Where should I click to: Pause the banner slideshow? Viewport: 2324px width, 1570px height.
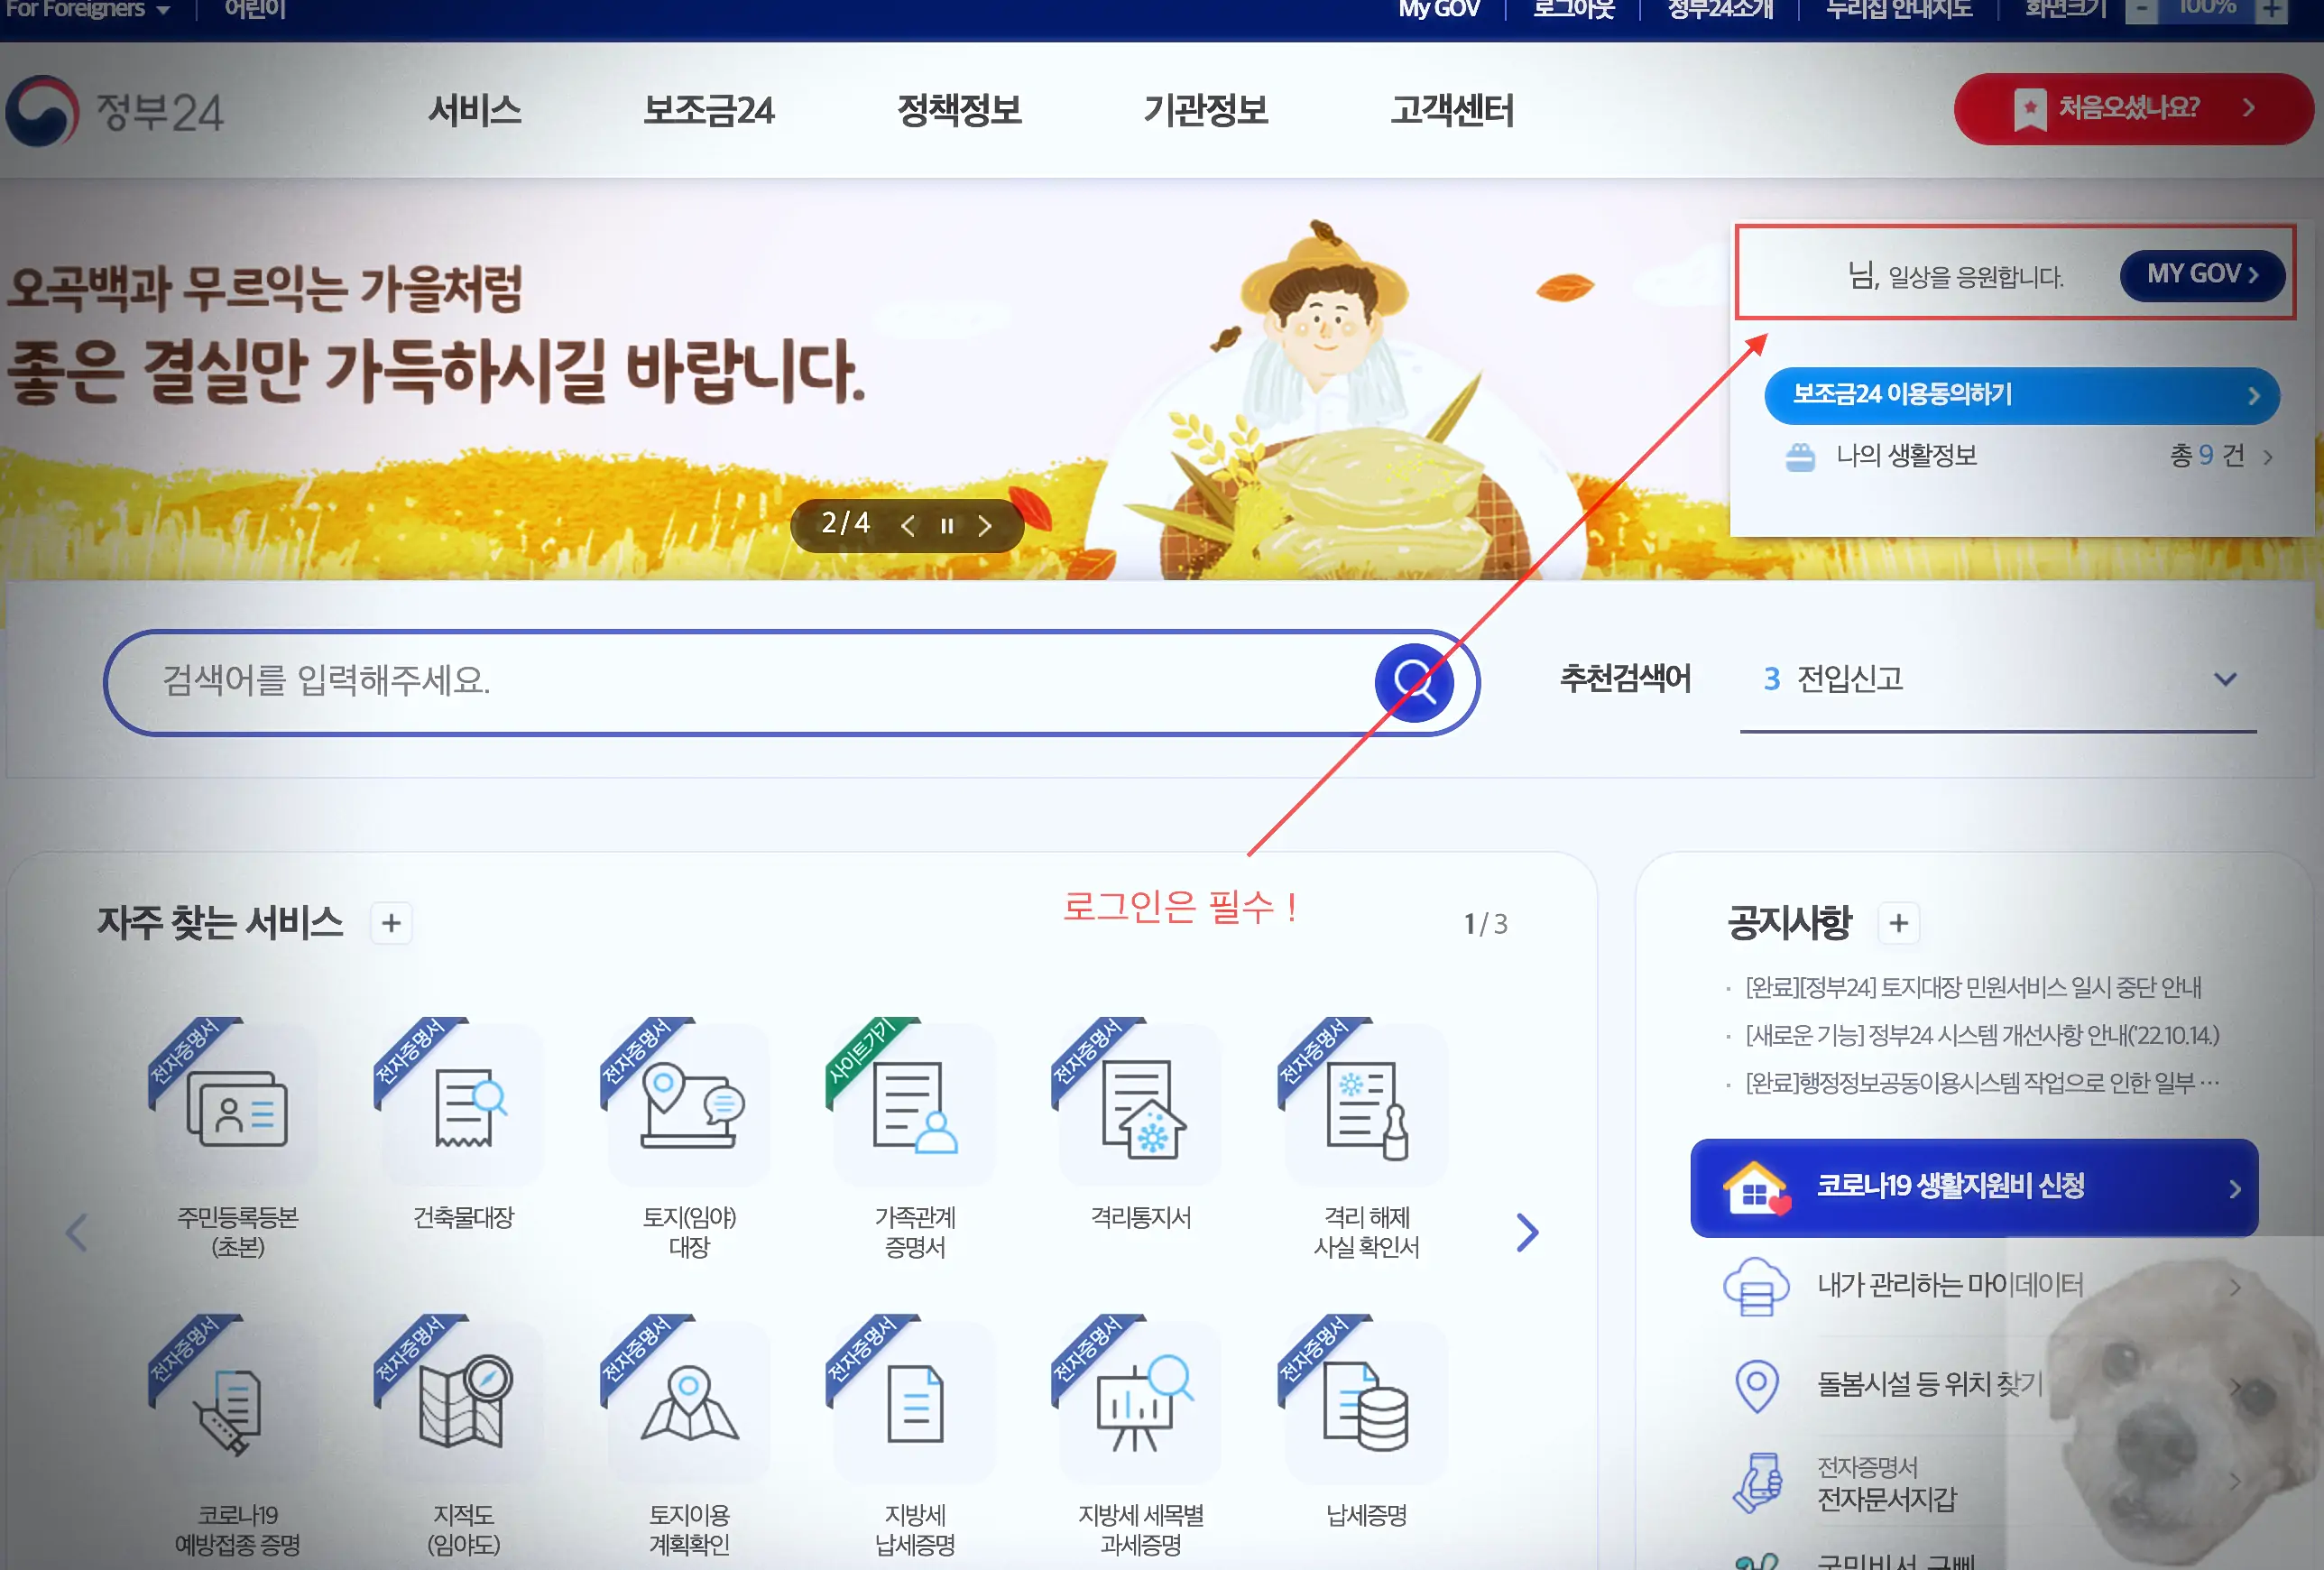946,524
